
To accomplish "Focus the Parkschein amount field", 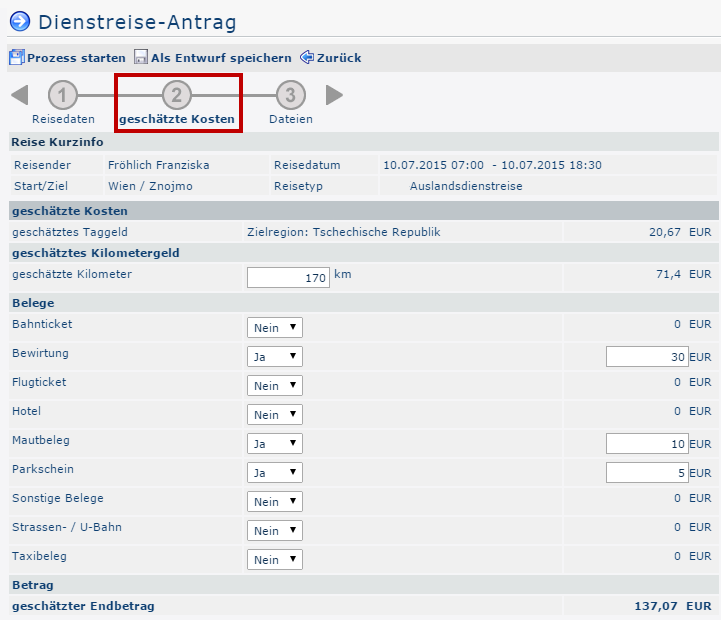I will coord(646,473).
